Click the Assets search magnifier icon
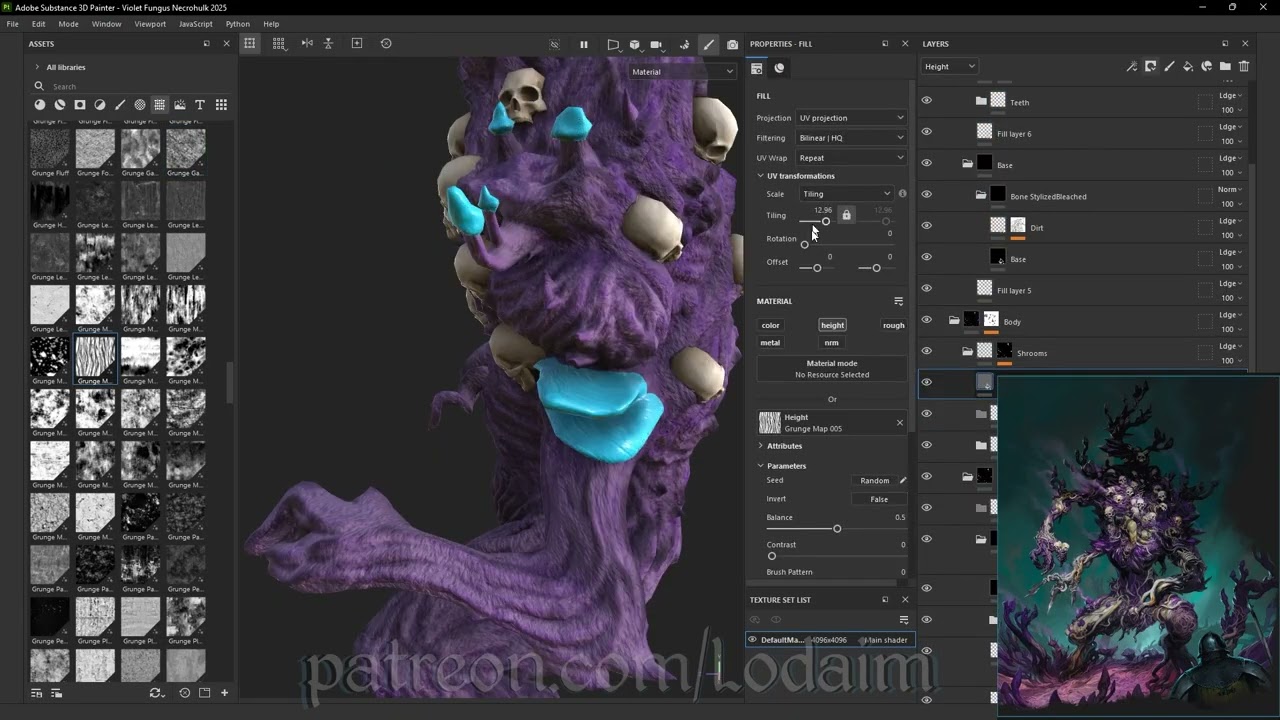 40,86
